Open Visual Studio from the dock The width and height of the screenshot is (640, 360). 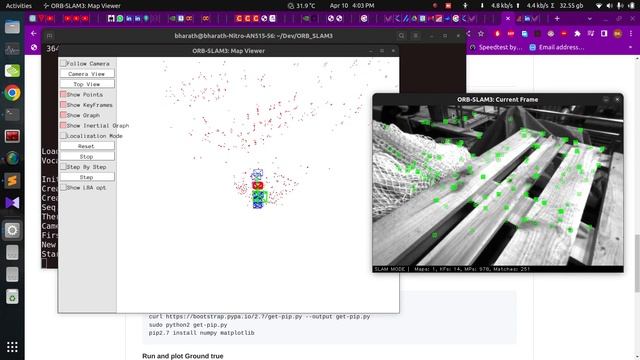tap(12, 202)
